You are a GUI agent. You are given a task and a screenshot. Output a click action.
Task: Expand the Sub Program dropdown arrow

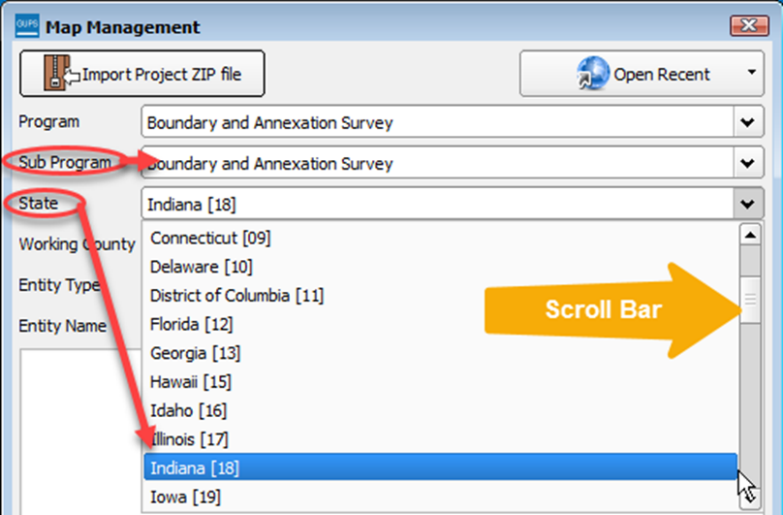point(747,163)
